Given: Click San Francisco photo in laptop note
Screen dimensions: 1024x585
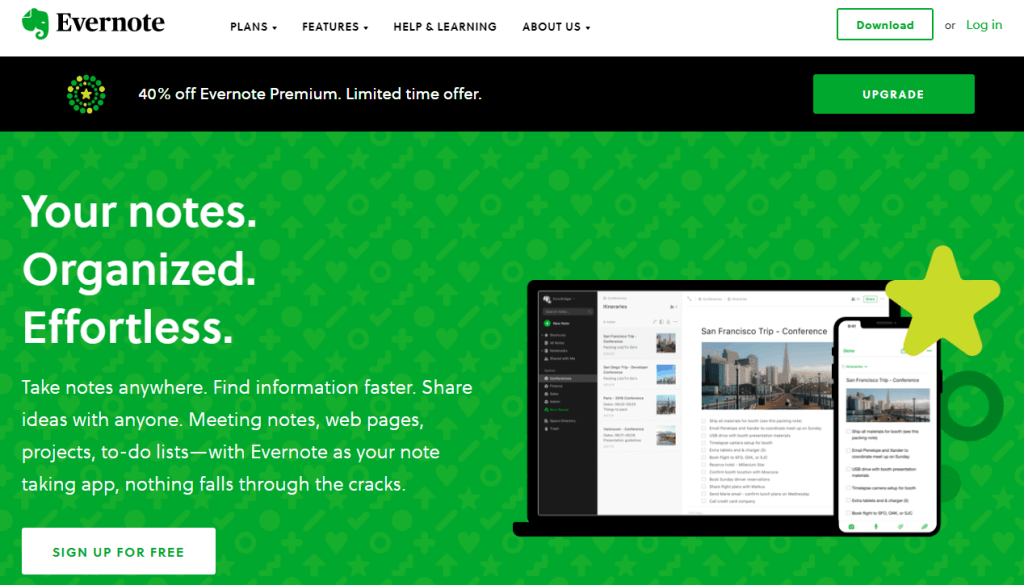Looking at the screenshot, I should (768, 375).
